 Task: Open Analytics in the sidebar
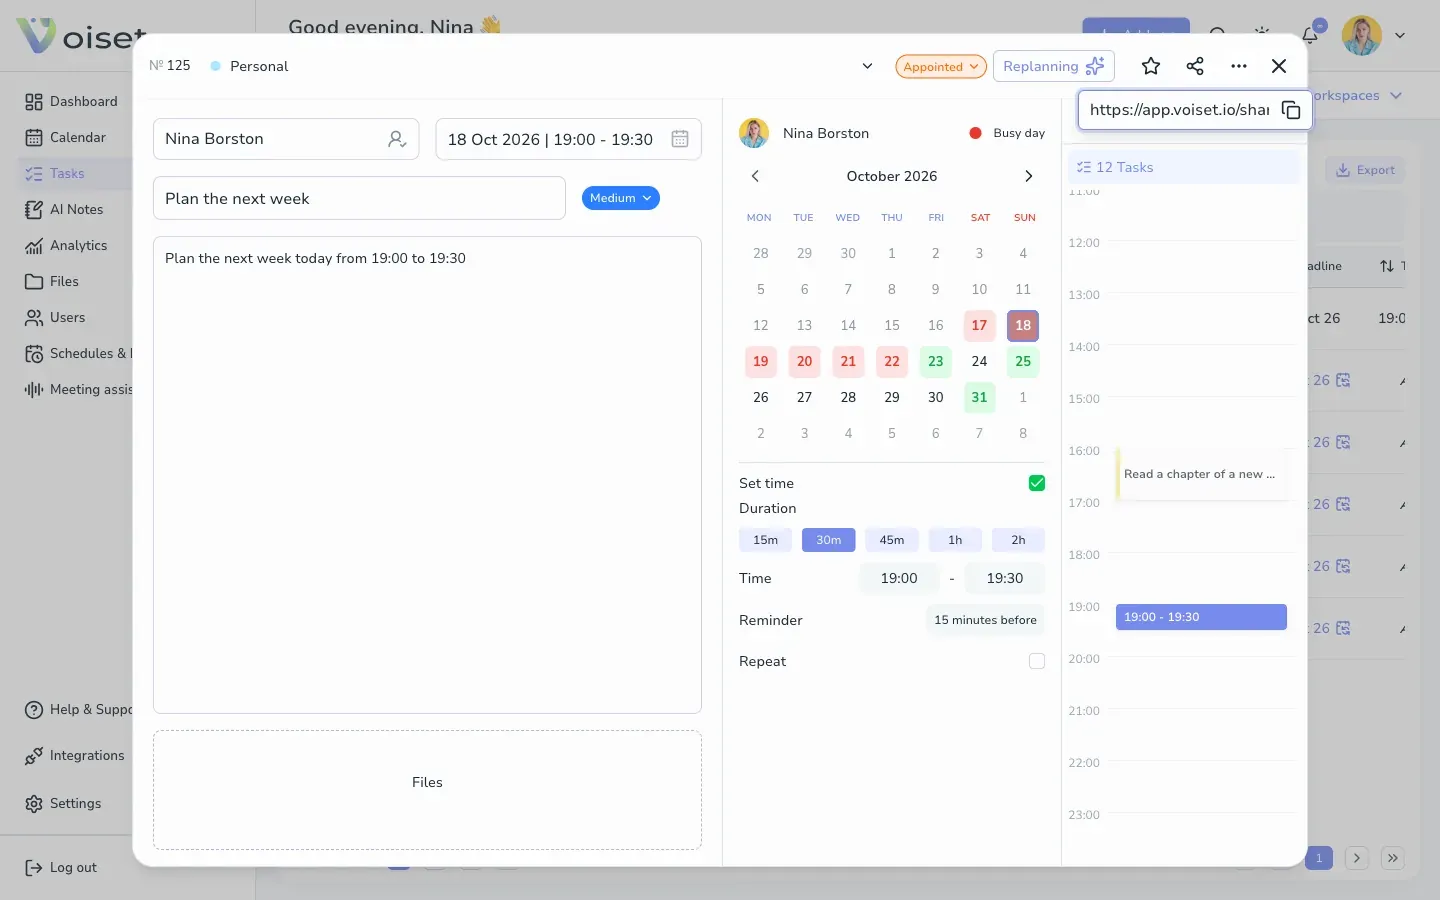(66, 245)
